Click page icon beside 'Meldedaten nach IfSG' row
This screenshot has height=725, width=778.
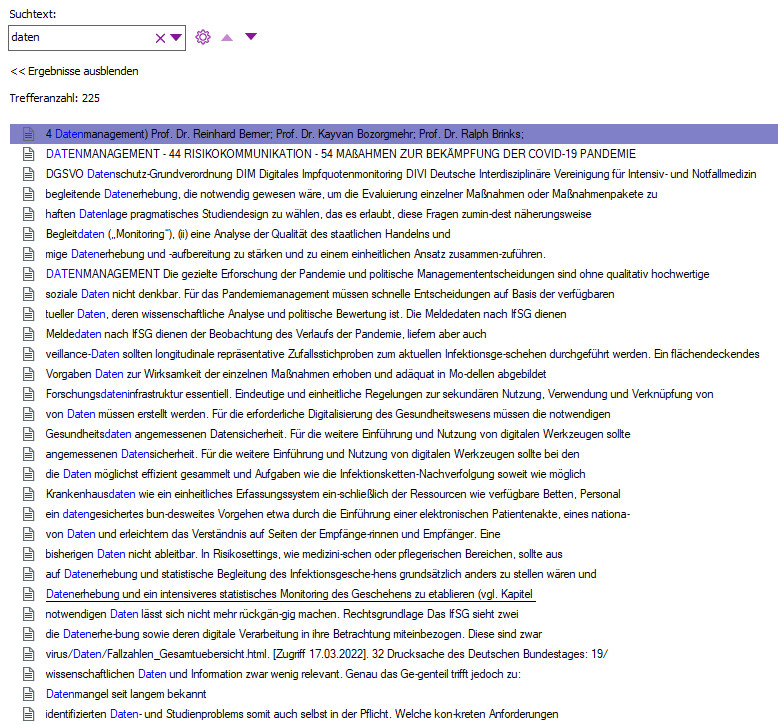(29, 334)
